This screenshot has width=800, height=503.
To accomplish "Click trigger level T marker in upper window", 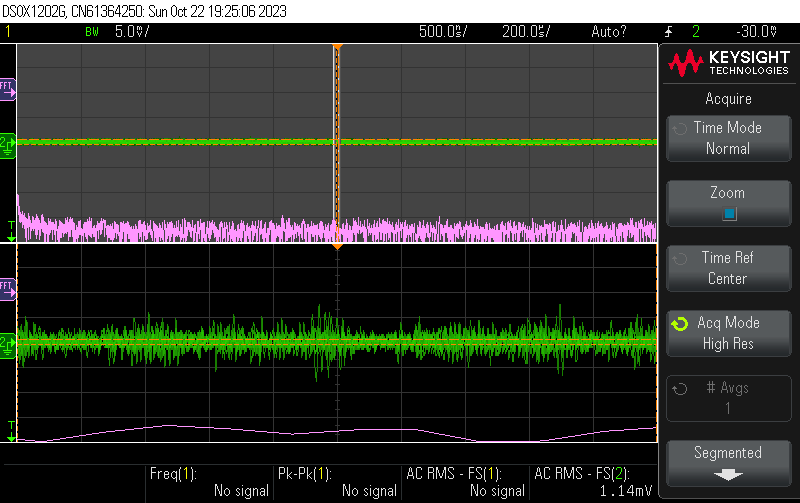I will (x=11, y=231).
